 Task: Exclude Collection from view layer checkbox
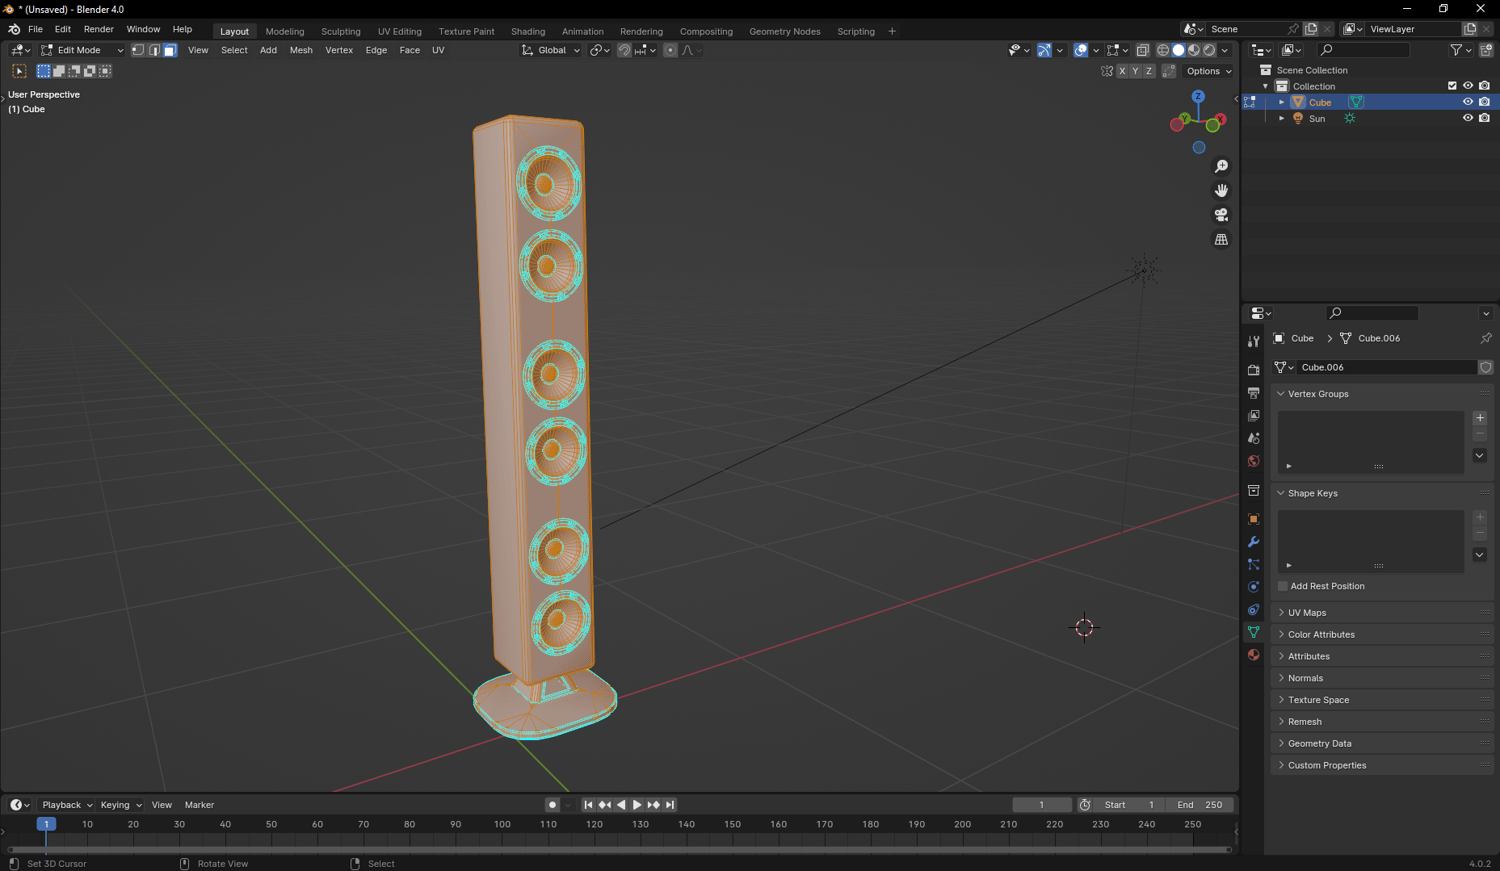1452,86
